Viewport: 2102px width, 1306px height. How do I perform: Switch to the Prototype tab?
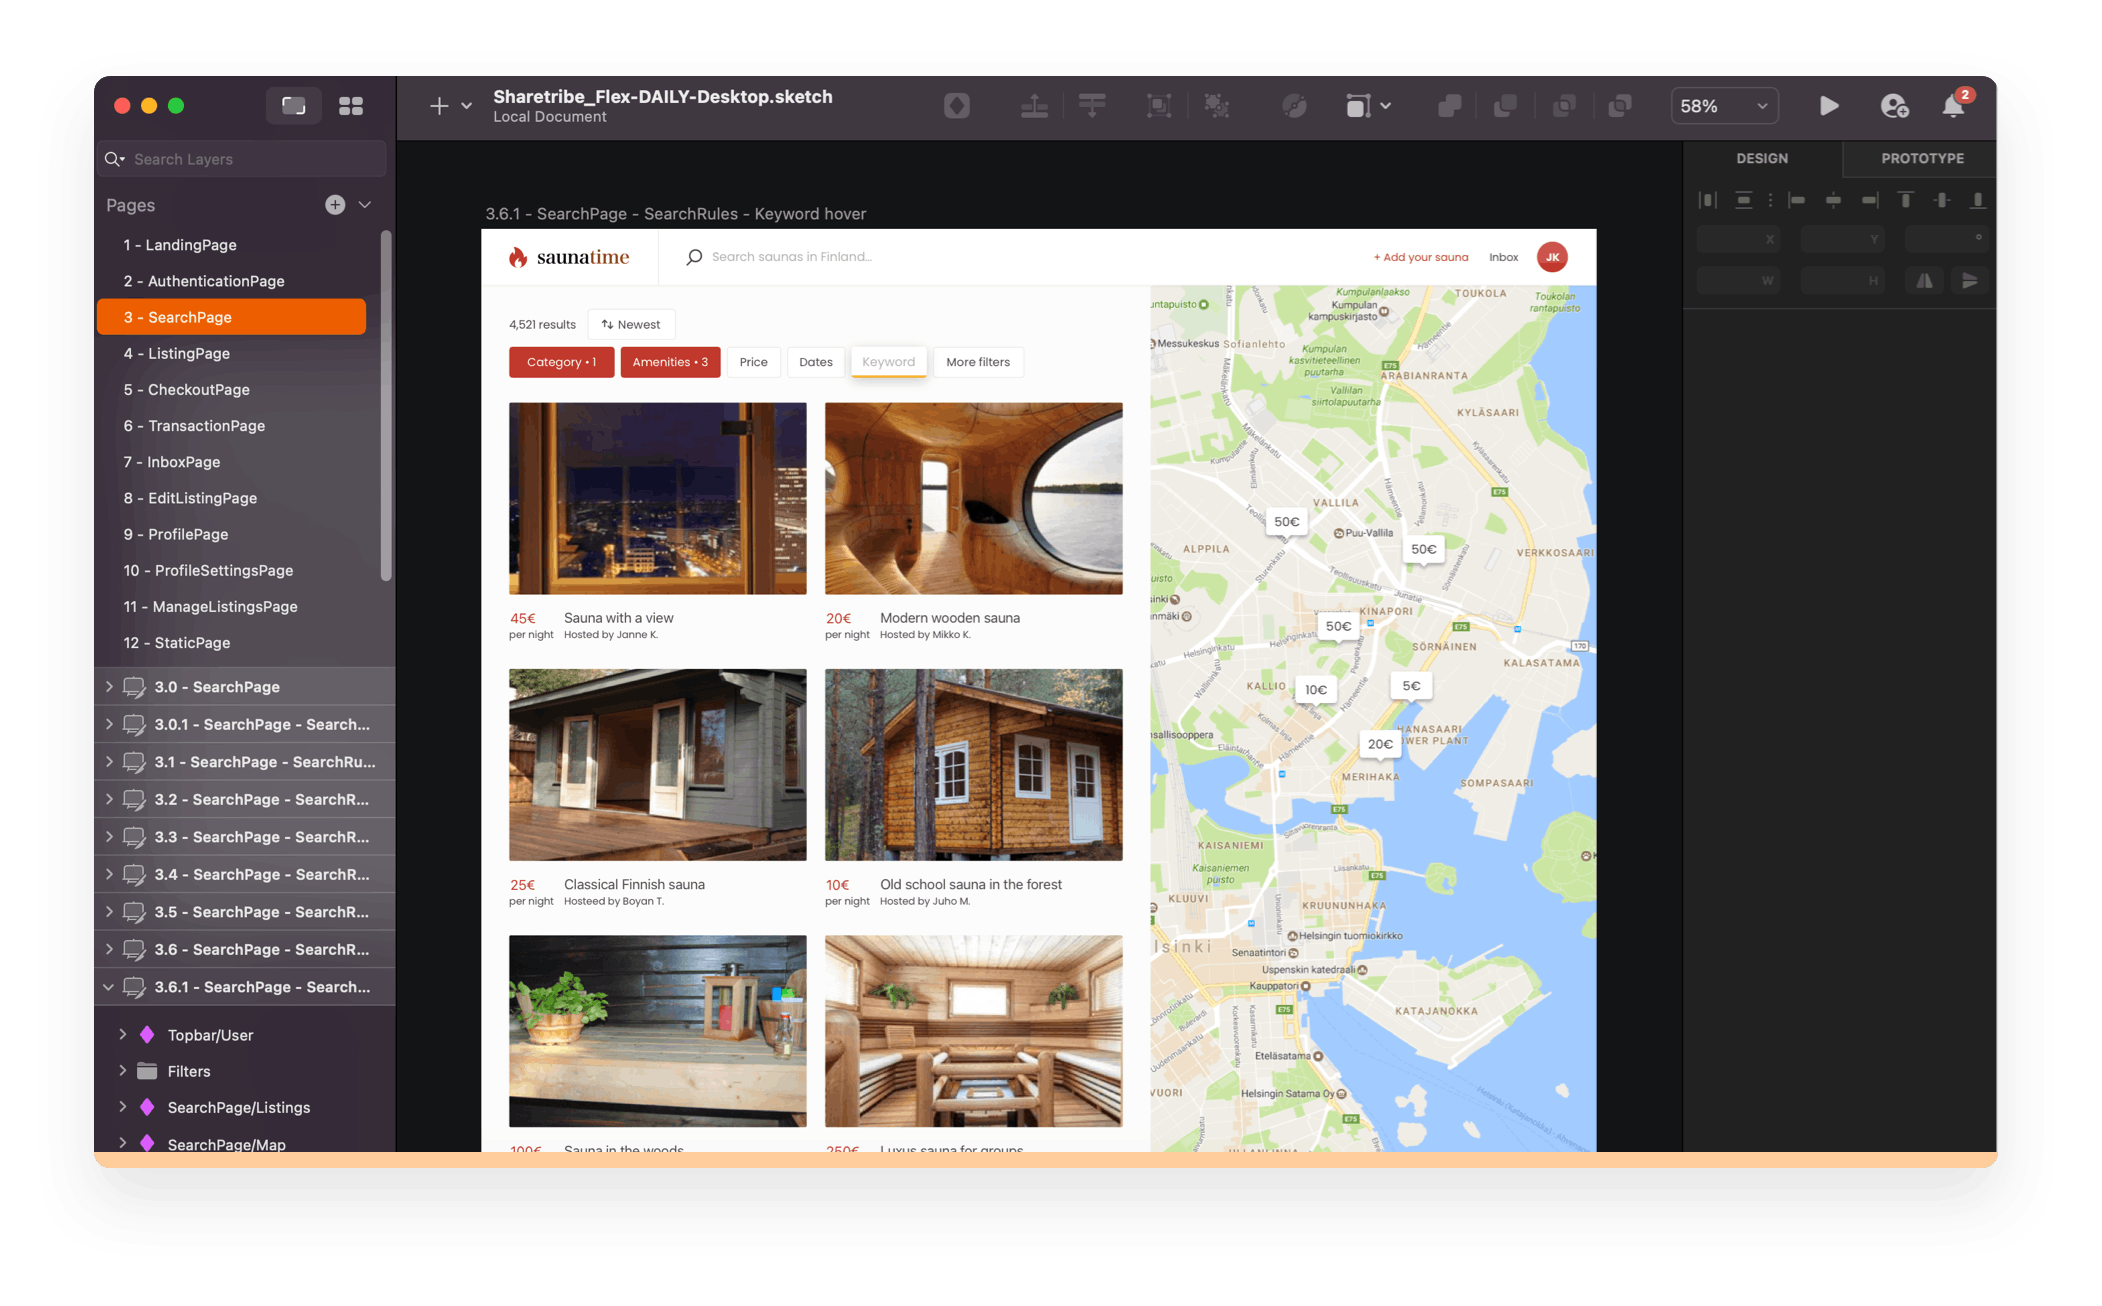pyautogui.click(x=1921, y=158)
